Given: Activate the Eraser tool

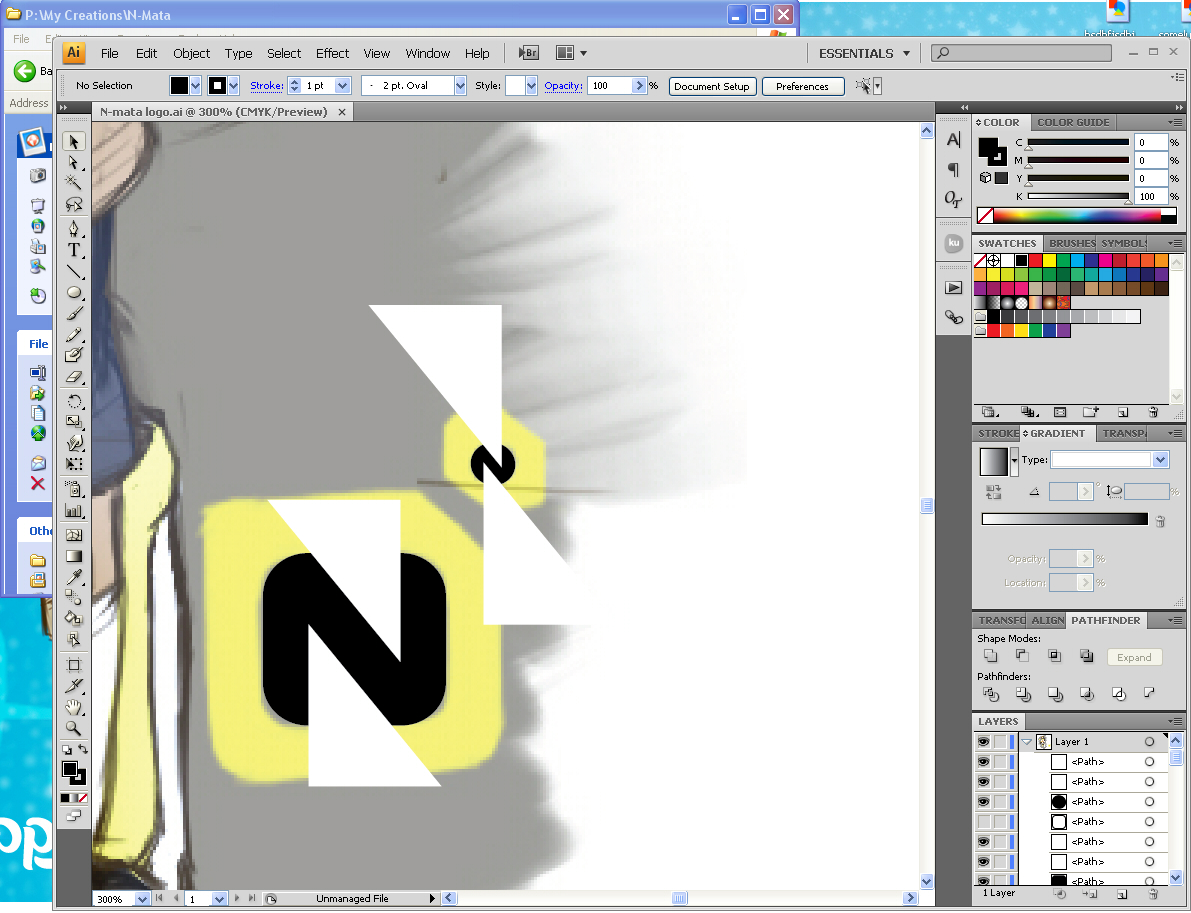Looking at the screenshot, I should pos(74,377).
